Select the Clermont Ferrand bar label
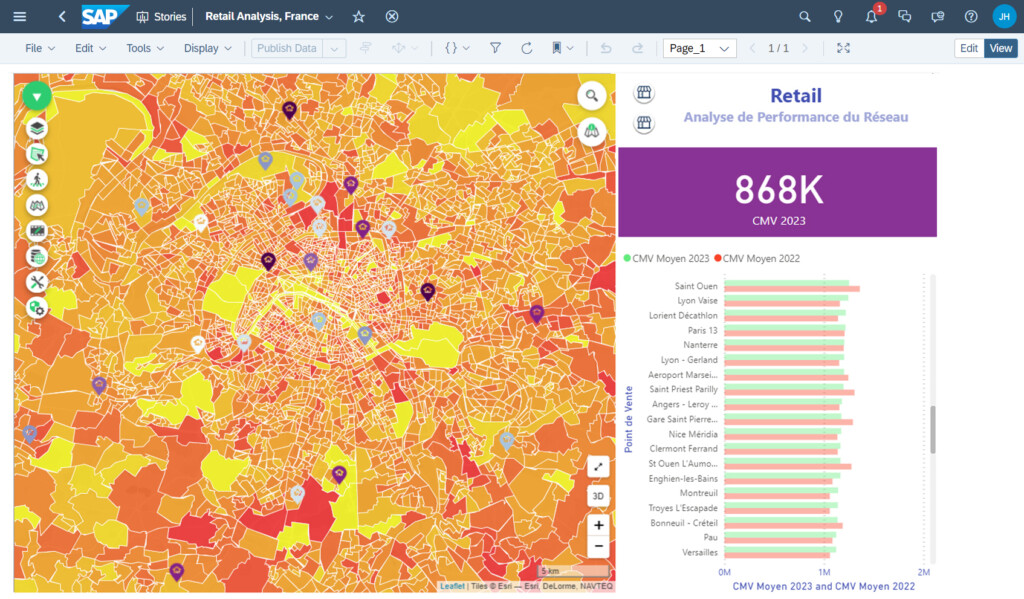Screen dimensions: 1024x599 point(683,449)
